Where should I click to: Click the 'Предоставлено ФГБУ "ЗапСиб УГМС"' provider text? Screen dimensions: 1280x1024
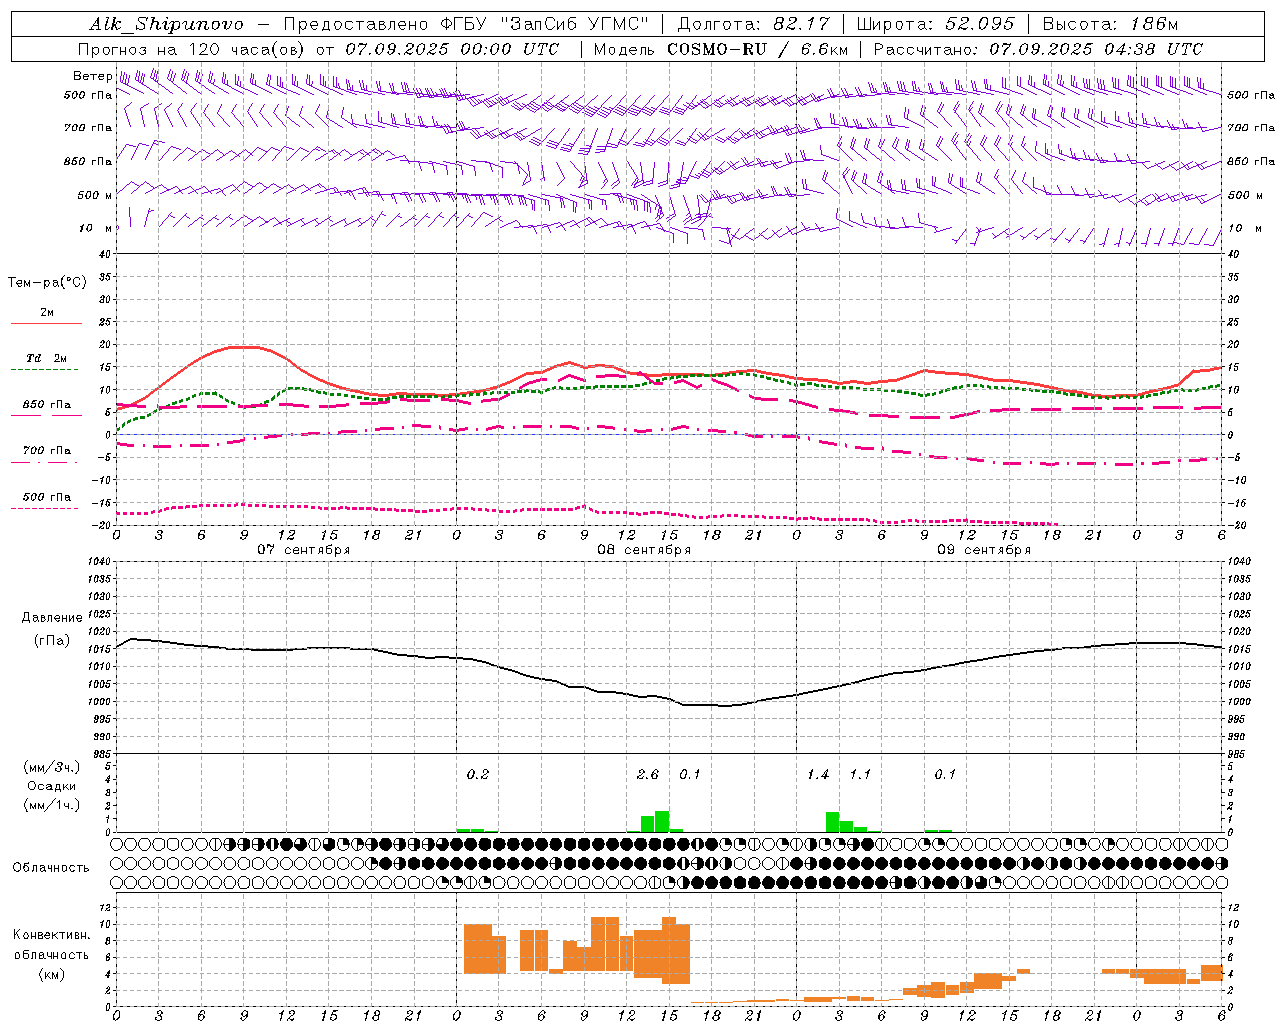coord(466,24)
